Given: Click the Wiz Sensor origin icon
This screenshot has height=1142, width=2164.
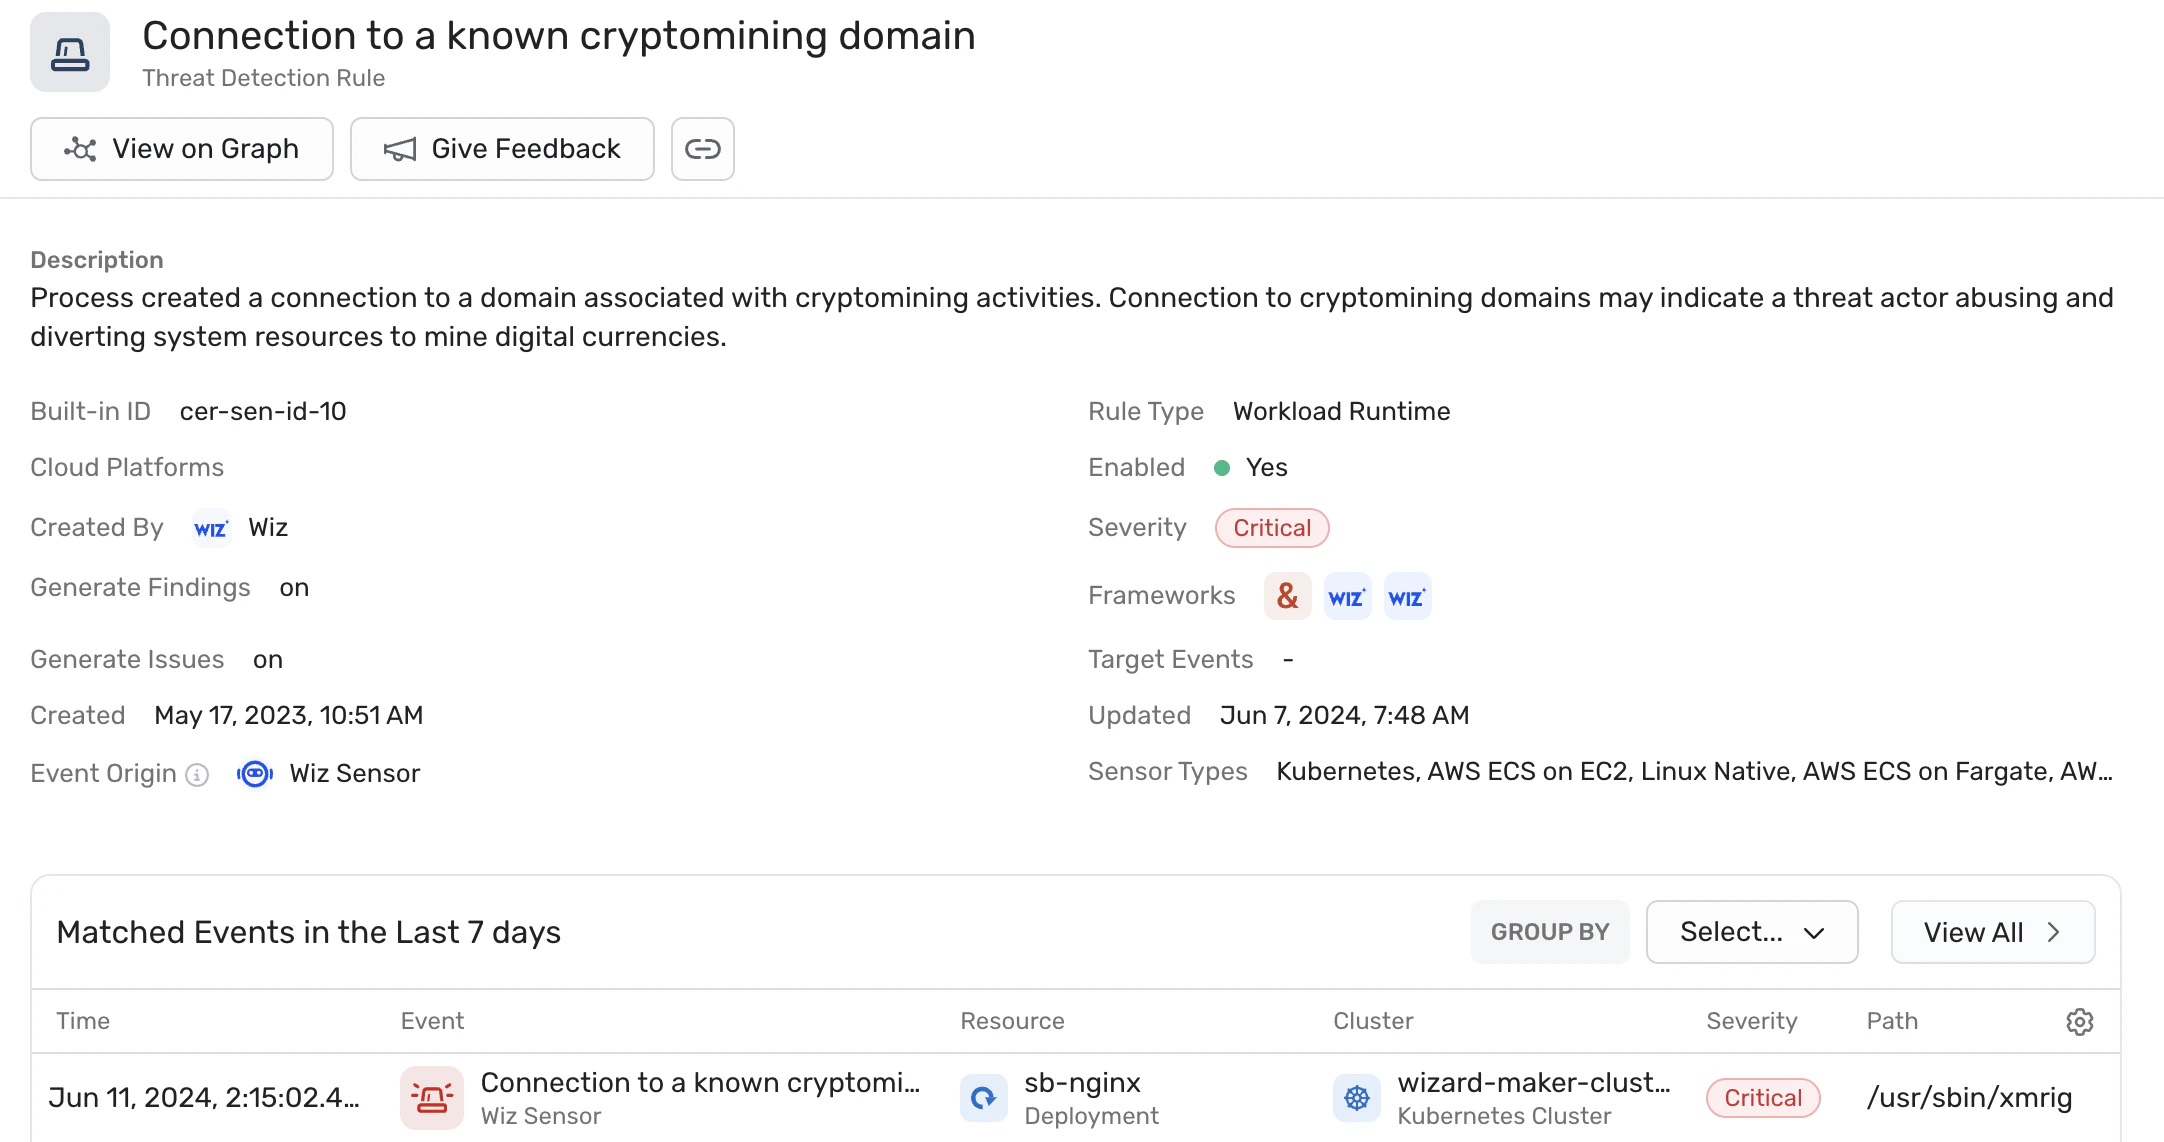Looking at the screenshot, I should tap(255, 774).
